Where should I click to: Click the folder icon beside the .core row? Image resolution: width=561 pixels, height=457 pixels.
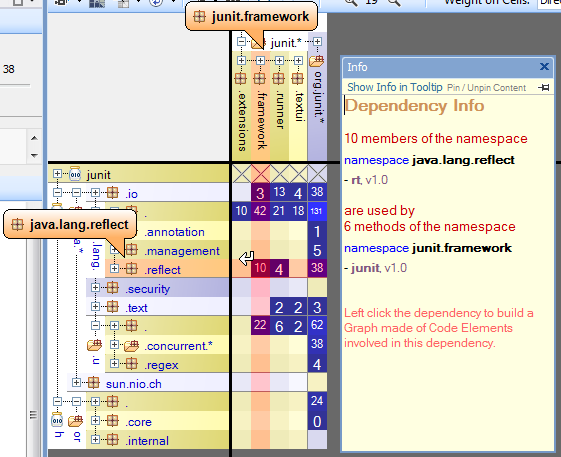coord(75,421)
